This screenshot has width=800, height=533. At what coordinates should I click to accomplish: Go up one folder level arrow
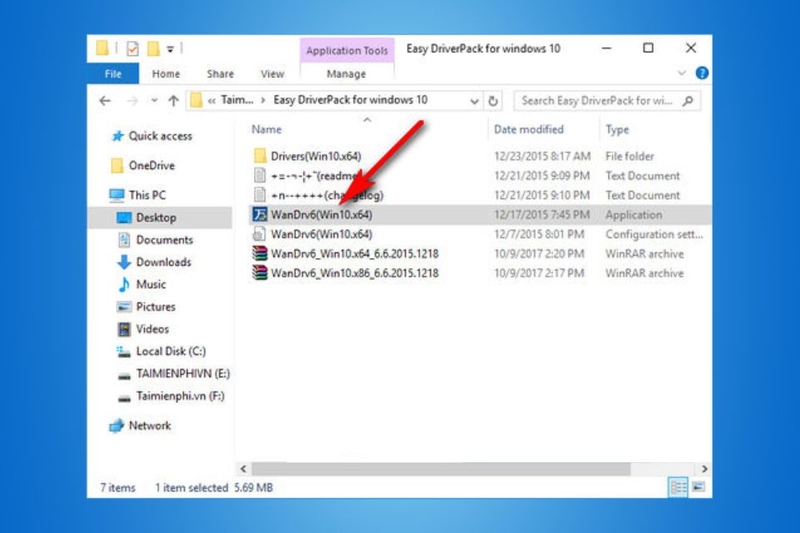[x=173, y=100]
